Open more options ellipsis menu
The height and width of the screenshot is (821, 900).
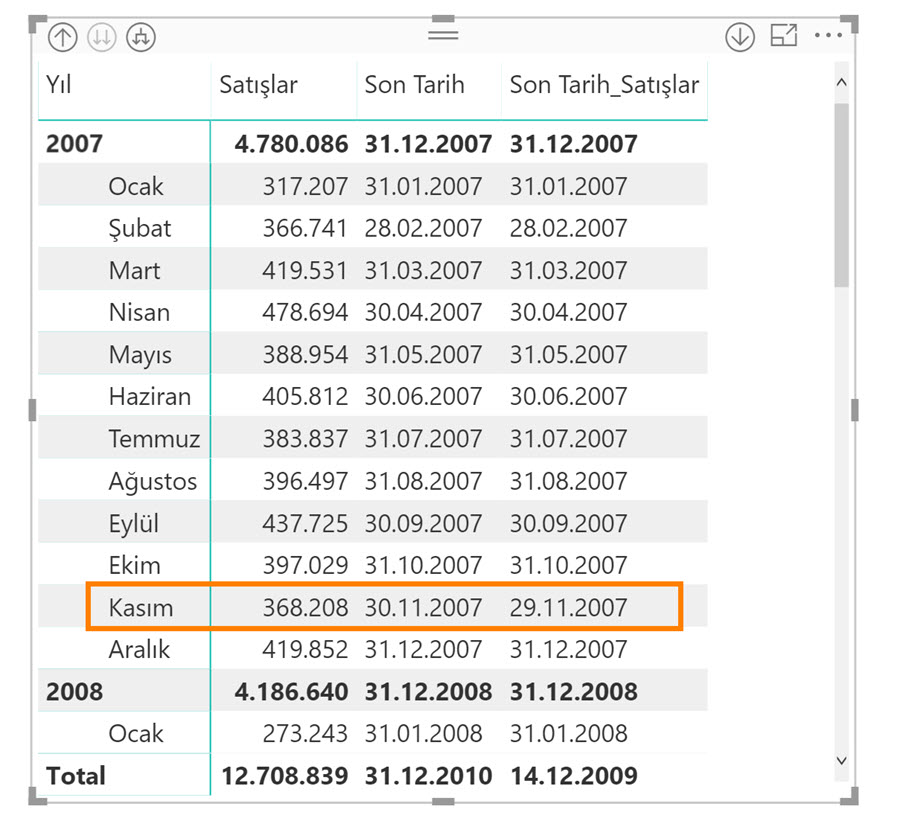(828, 36)
